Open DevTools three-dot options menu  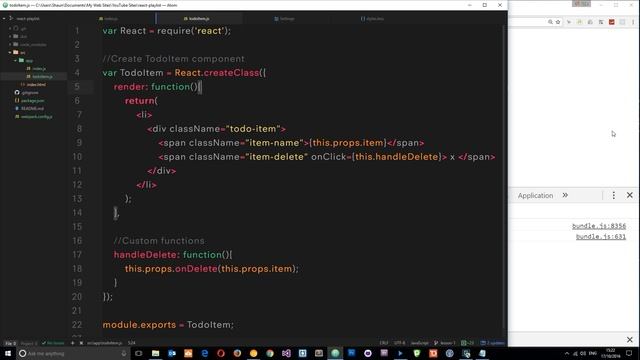[613, 196]
